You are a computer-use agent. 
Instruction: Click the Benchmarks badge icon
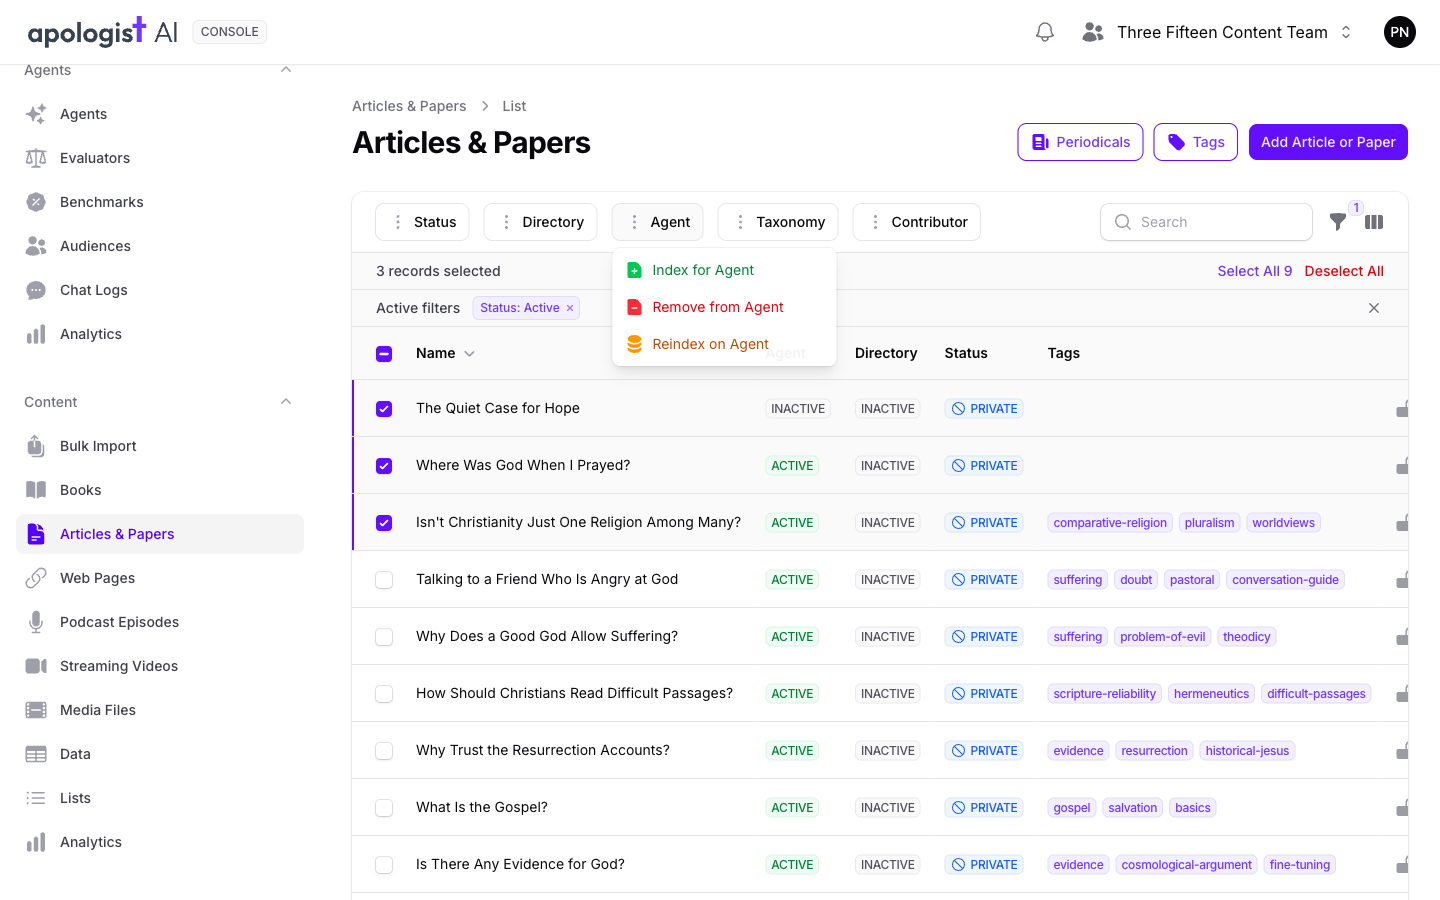[x=36, y=202]
